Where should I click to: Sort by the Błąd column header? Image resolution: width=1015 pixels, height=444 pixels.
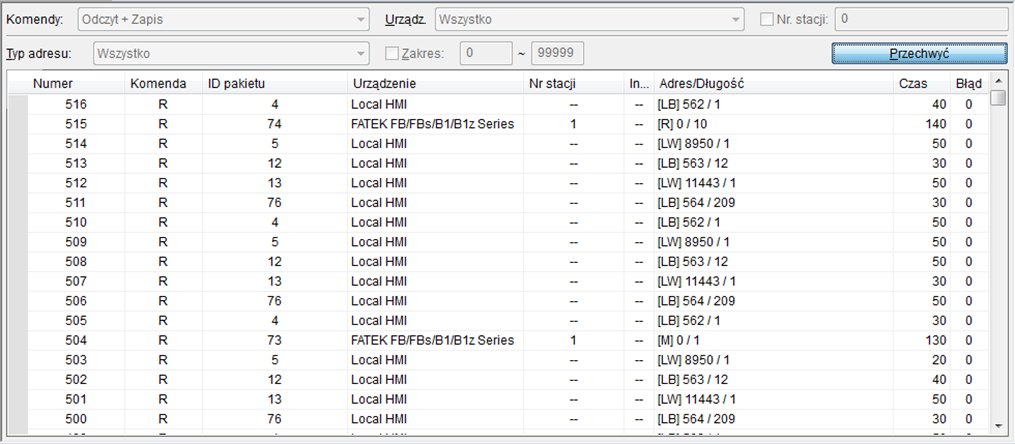(969, 83)
